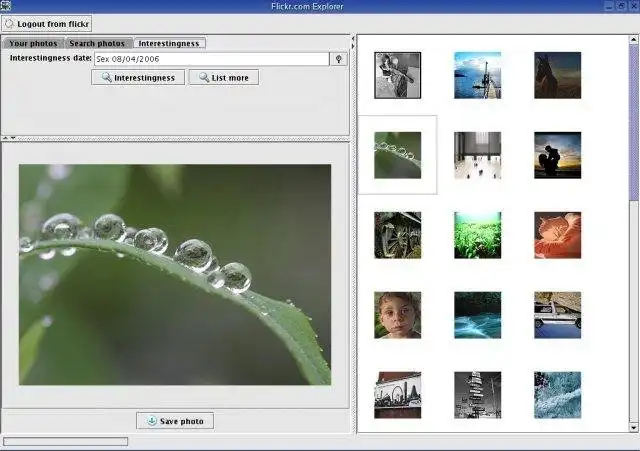Select the Interestingness tab

(169, 43)
